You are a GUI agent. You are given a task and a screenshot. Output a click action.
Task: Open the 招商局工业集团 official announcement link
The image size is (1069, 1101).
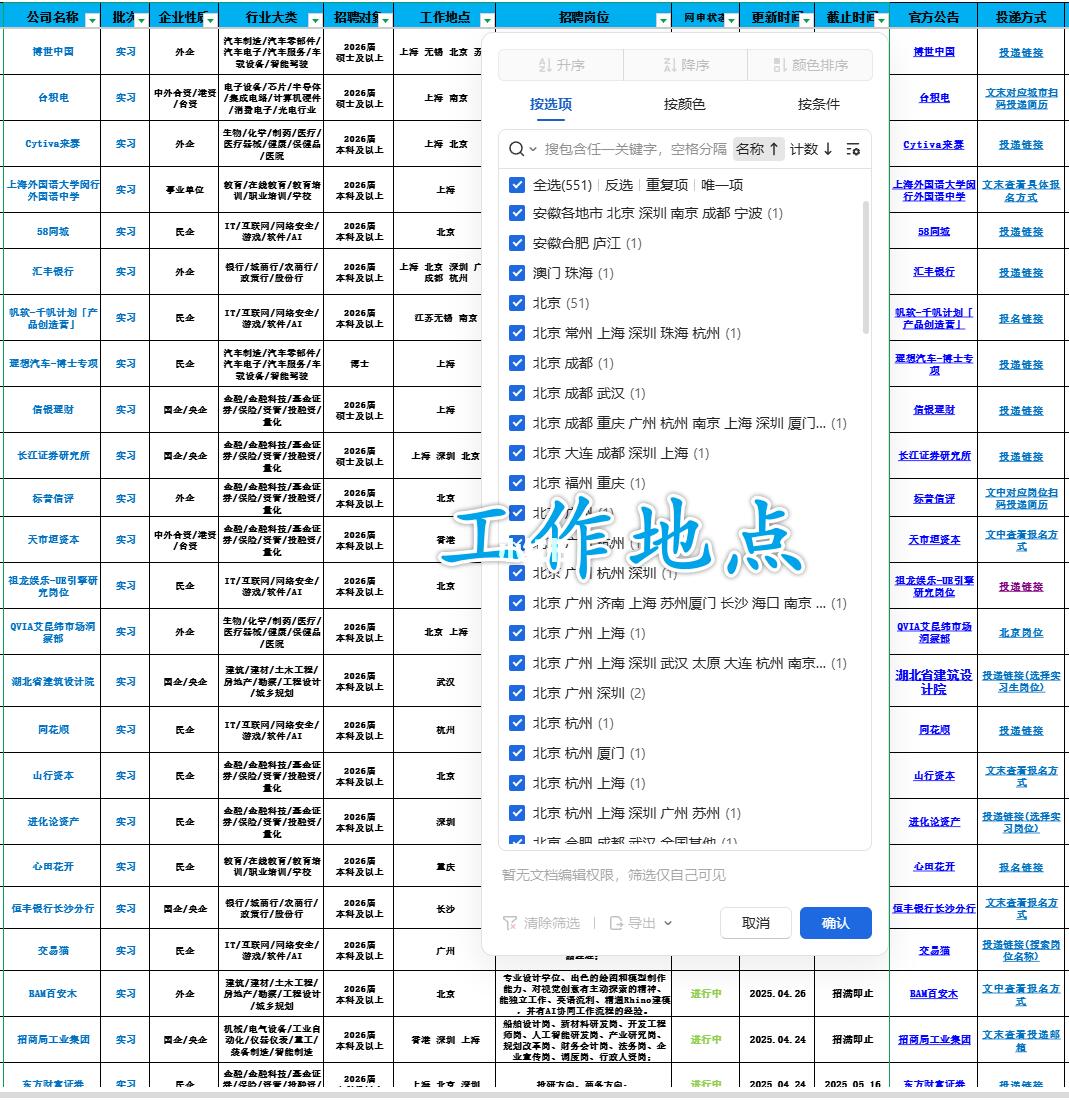933,1039
